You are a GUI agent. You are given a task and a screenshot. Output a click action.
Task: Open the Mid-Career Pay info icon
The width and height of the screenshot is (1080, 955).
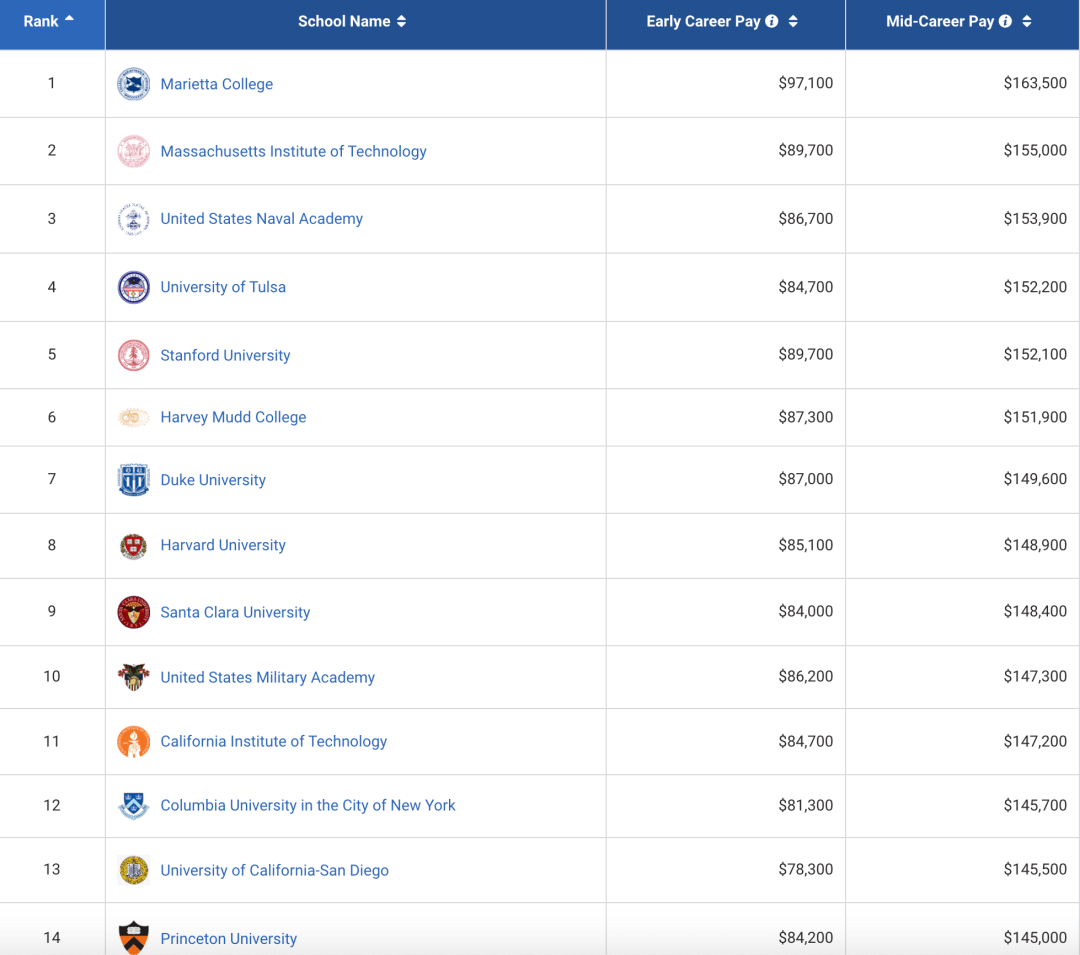click(1006, 21)
